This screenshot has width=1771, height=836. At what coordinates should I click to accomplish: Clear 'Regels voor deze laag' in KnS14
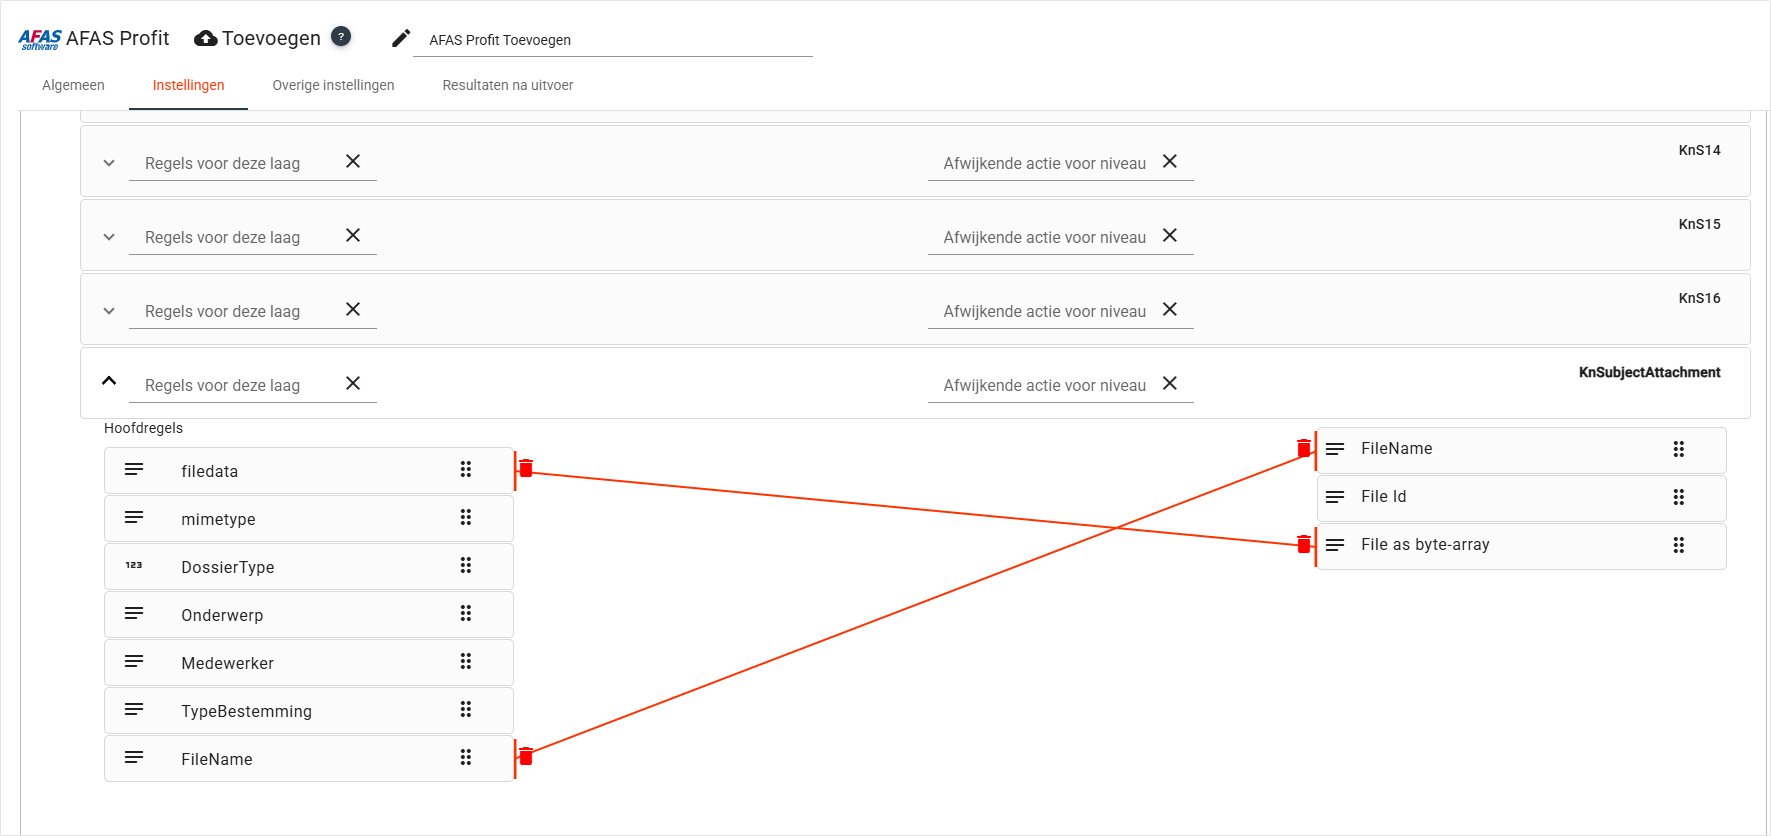[x=353, y=161]
